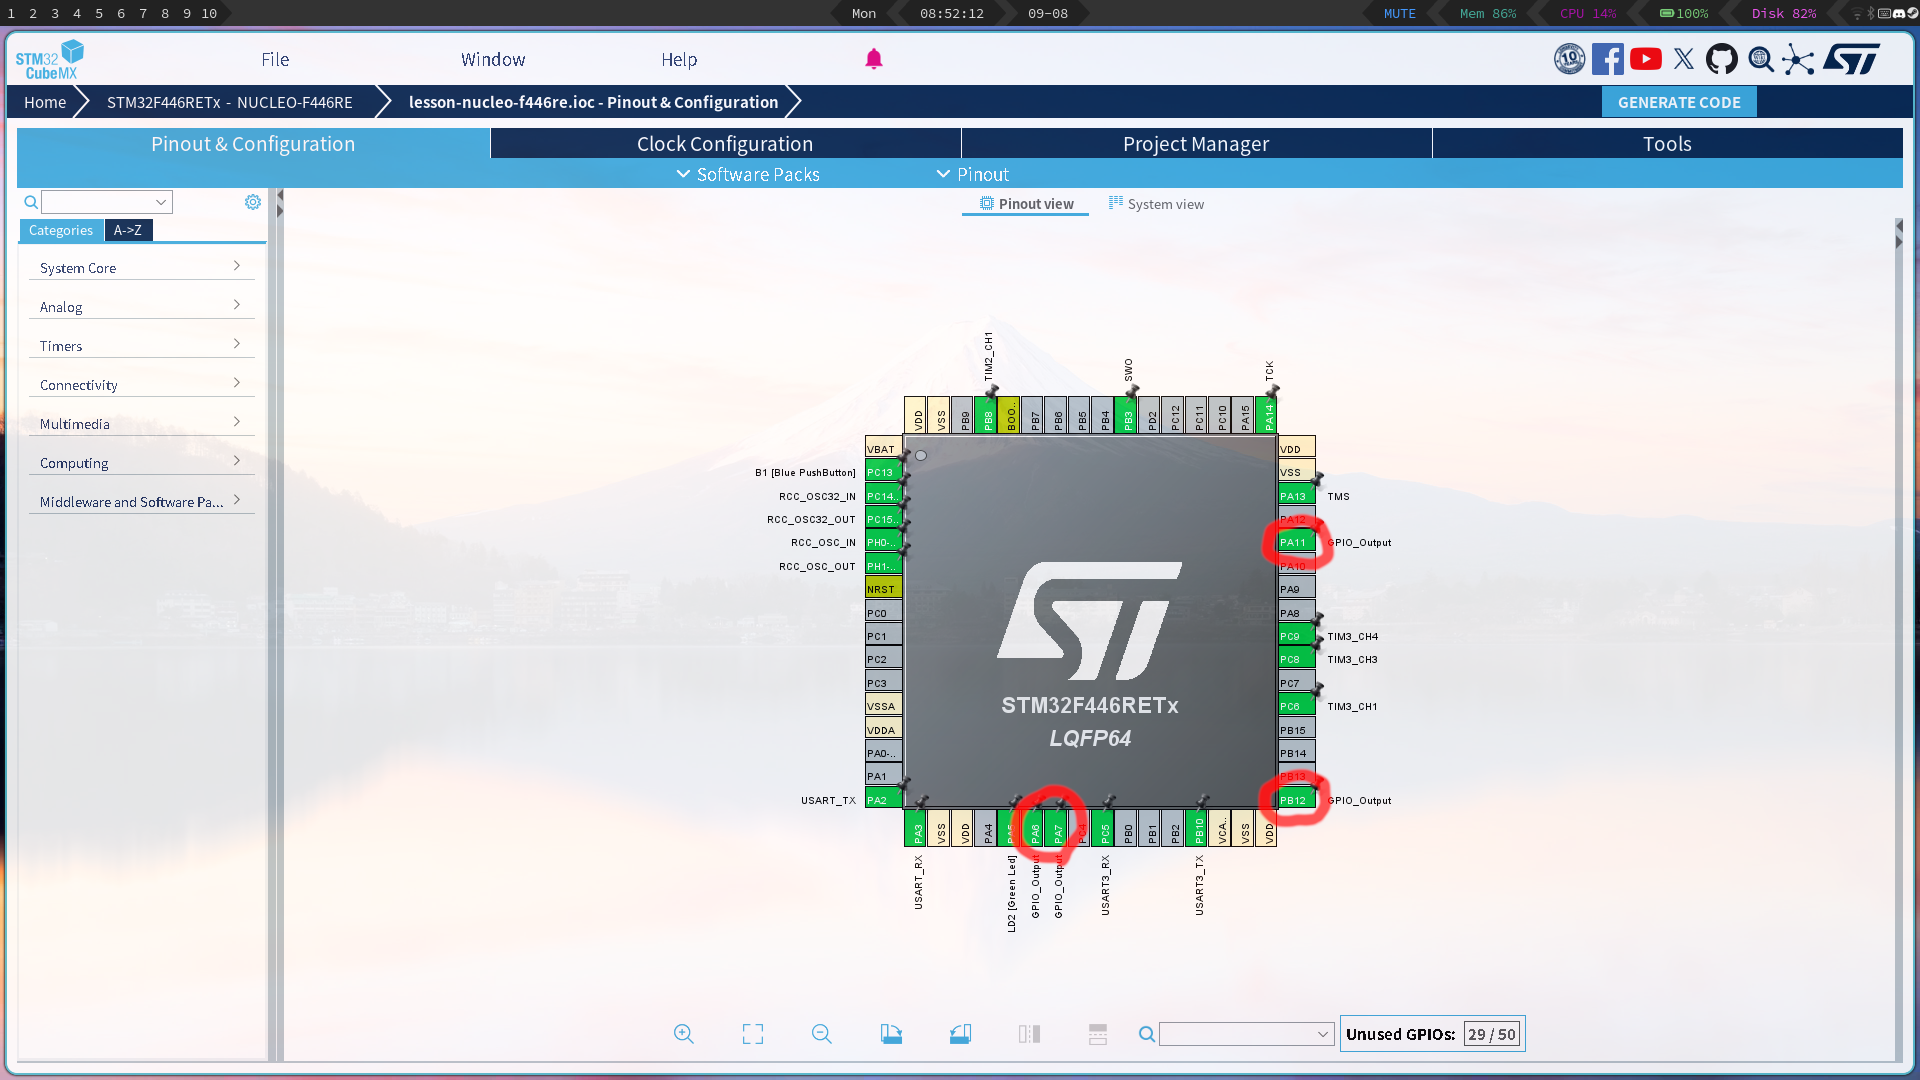The width and height of the screenshot is (1920, 1080).
Task: Switch category list to A->Z
Action: [x=128, y=230]
